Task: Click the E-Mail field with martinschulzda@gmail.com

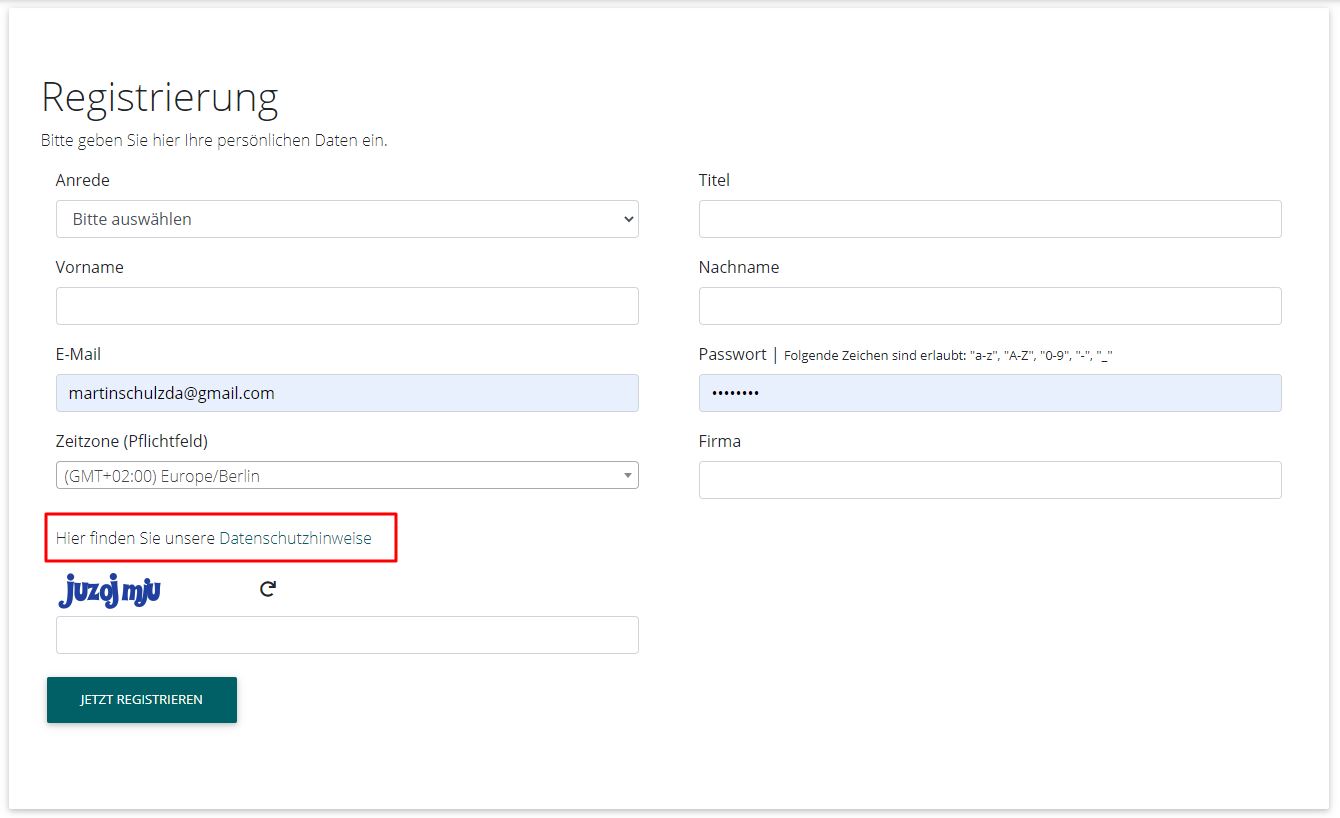Action: 346,393
